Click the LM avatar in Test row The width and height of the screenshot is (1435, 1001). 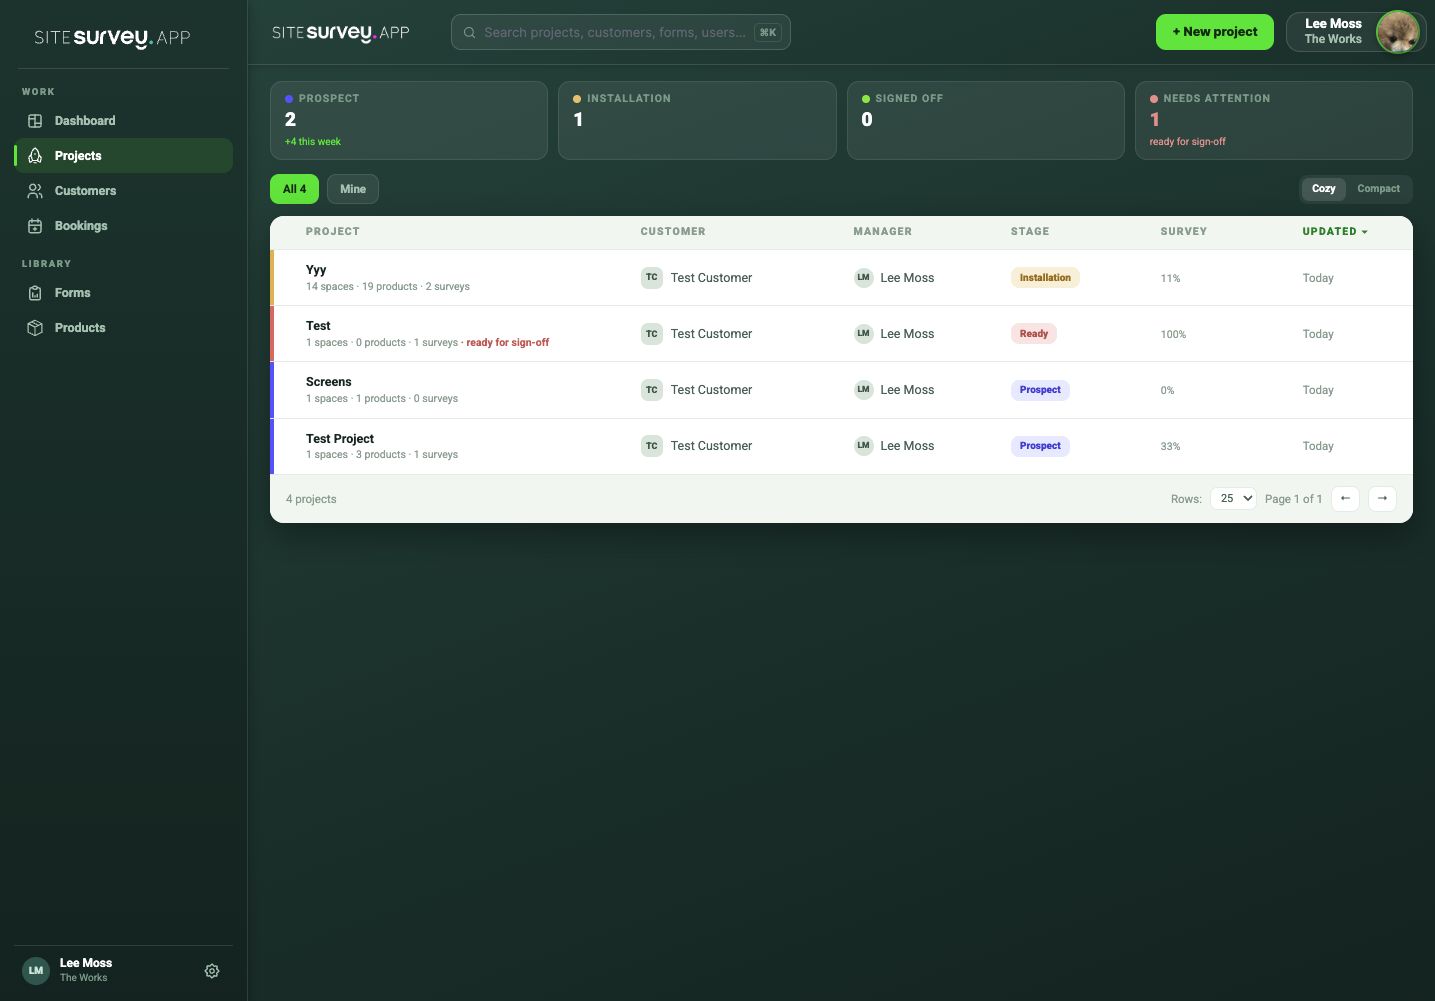pyautogui.click(x=864, y=334)
